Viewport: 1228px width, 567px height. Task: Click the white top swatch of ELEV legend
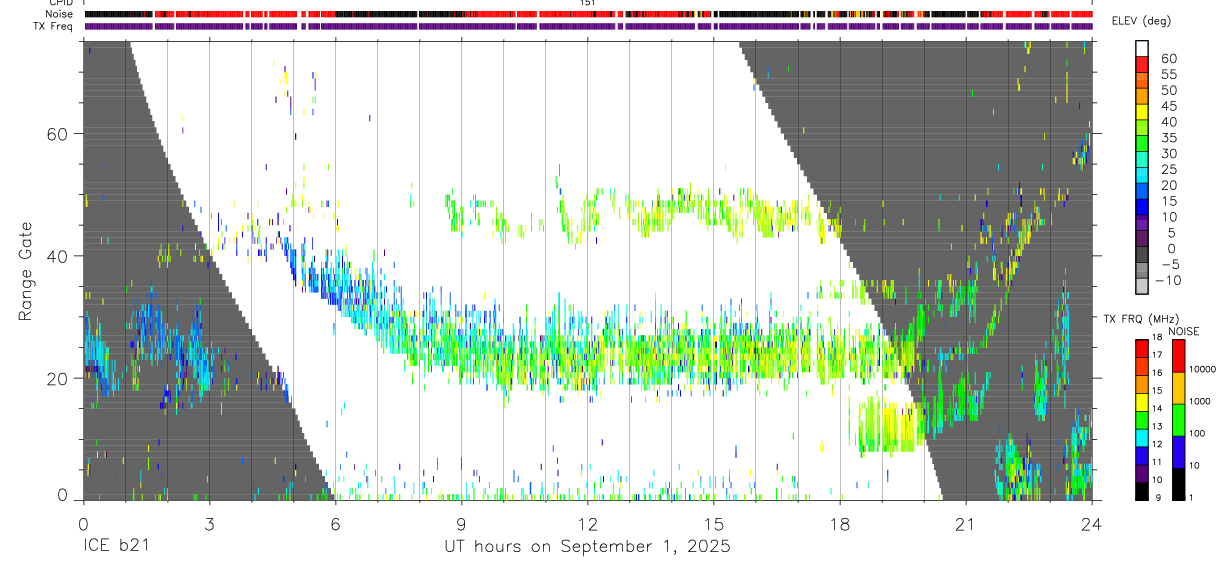tap(1142, 50)
